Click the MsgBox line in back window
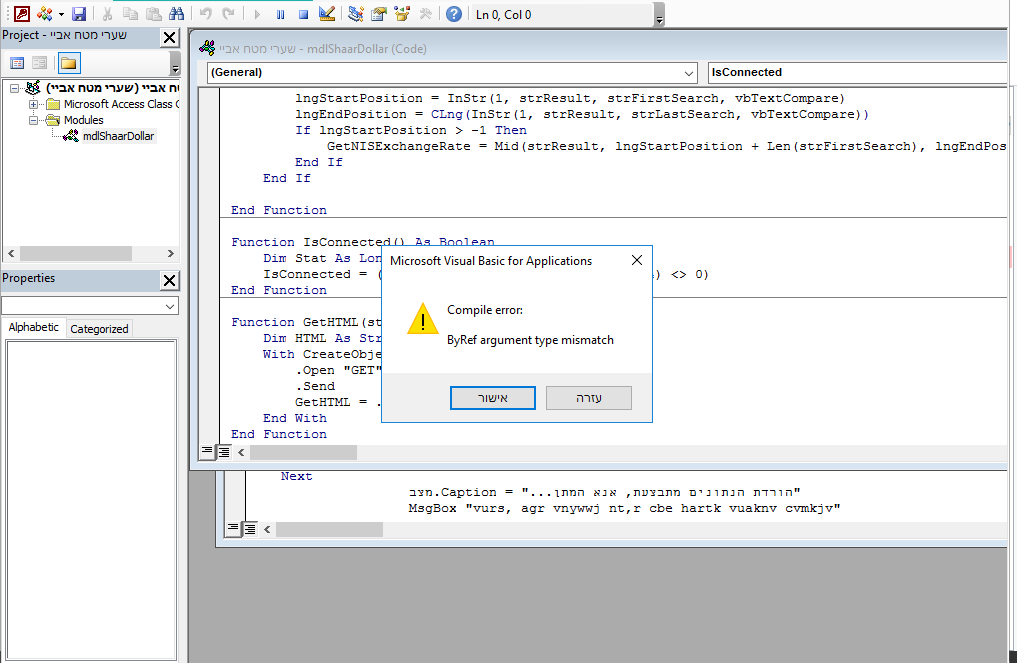 click(625, 509)
